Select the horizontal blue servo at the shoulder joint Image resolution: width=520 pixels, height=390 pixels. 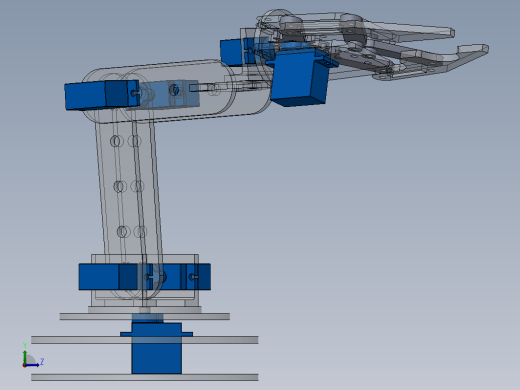click(x=145, y=277)
